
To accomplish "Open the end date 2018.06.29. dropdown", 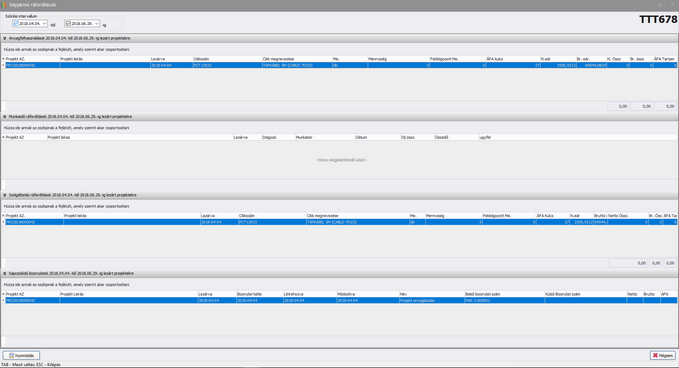I will point(96,23).
